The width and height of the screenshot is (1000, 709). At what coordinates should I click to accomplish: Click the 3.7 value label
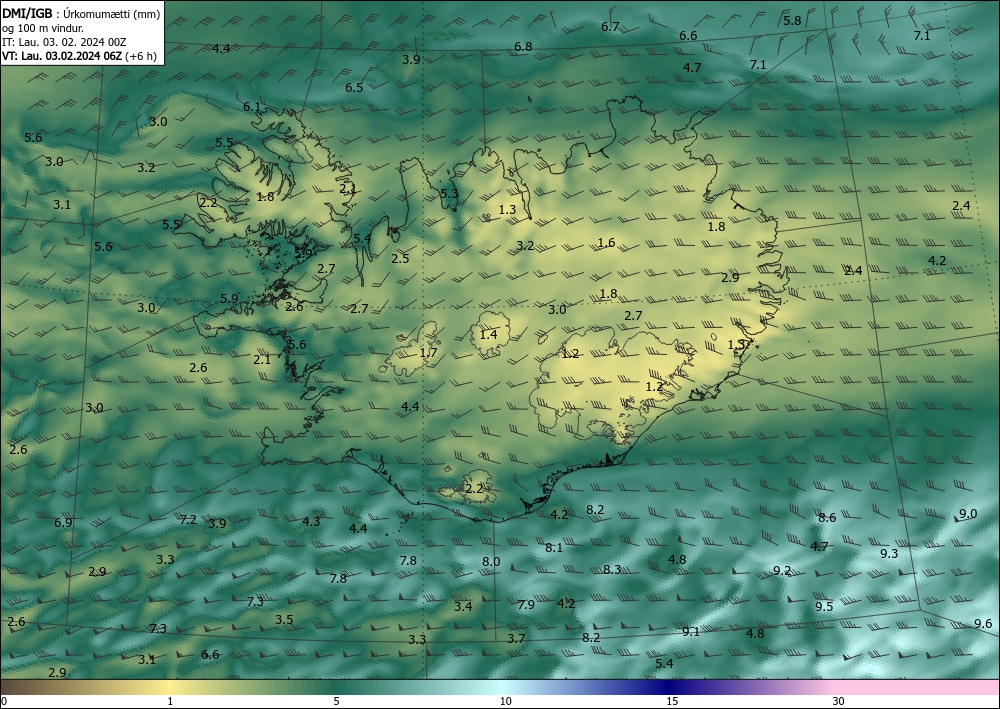(516, 638)
